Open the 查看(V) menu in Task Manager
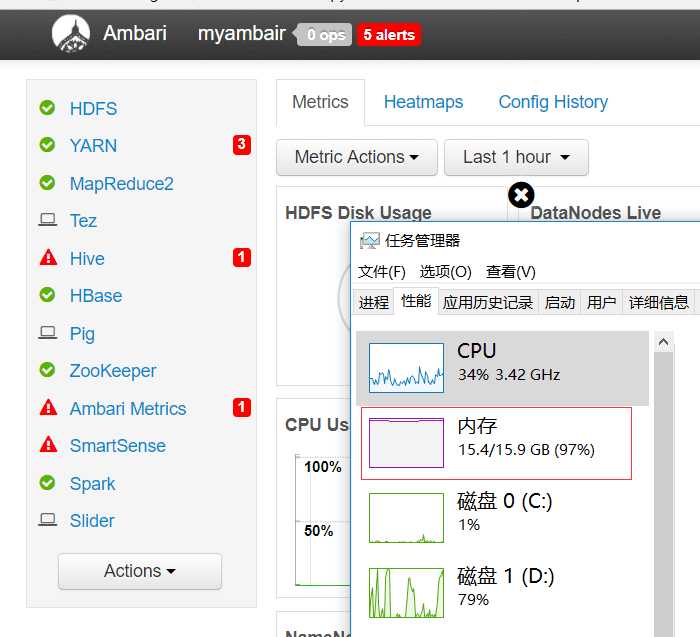The height and width of the screenshot is (637, 700). 510,271
